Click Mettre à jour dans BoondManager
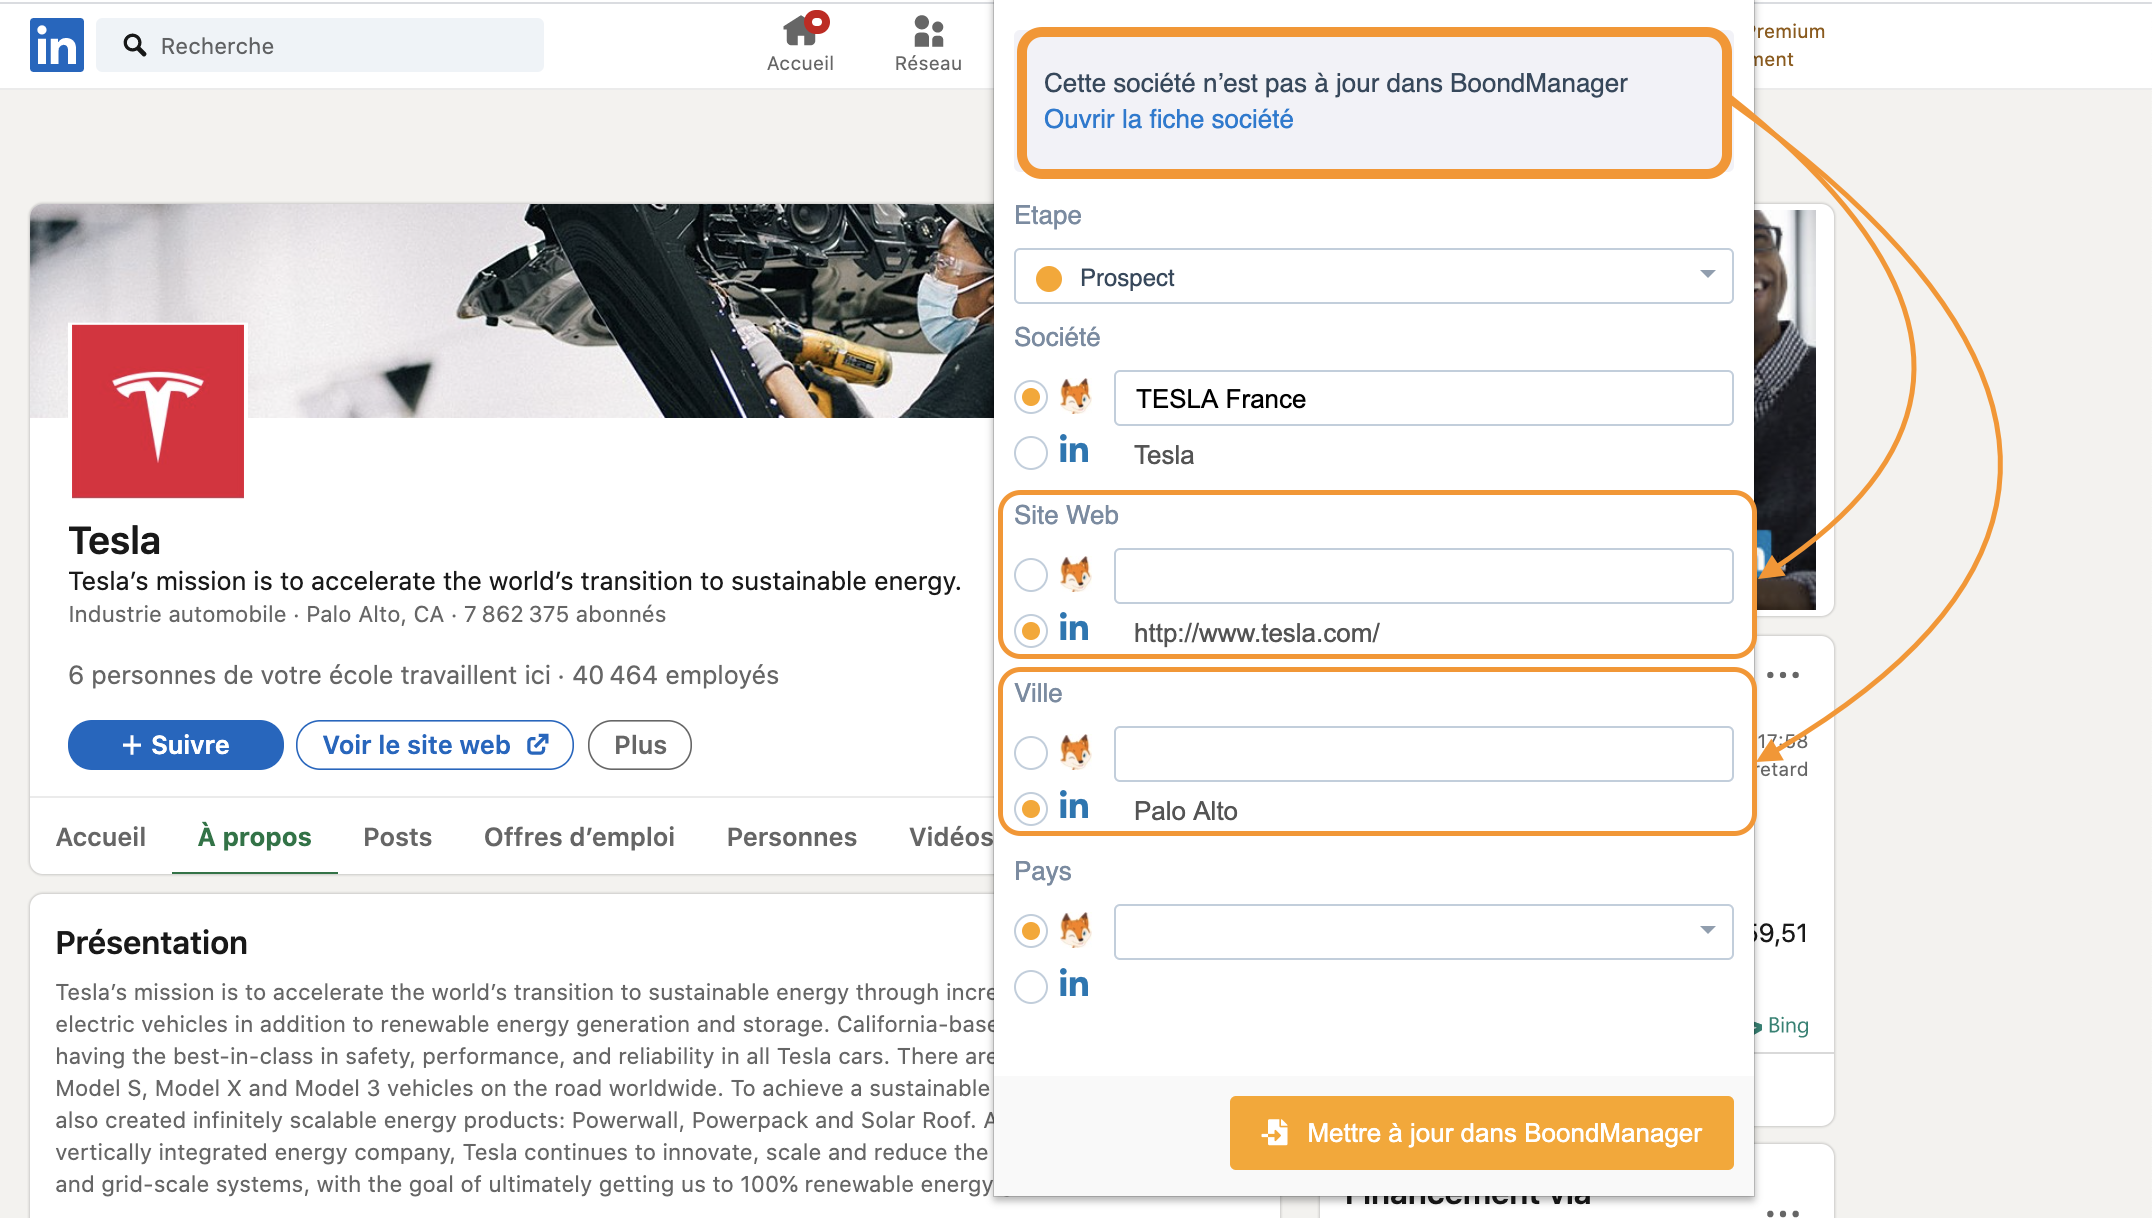 (1482, 1133)
